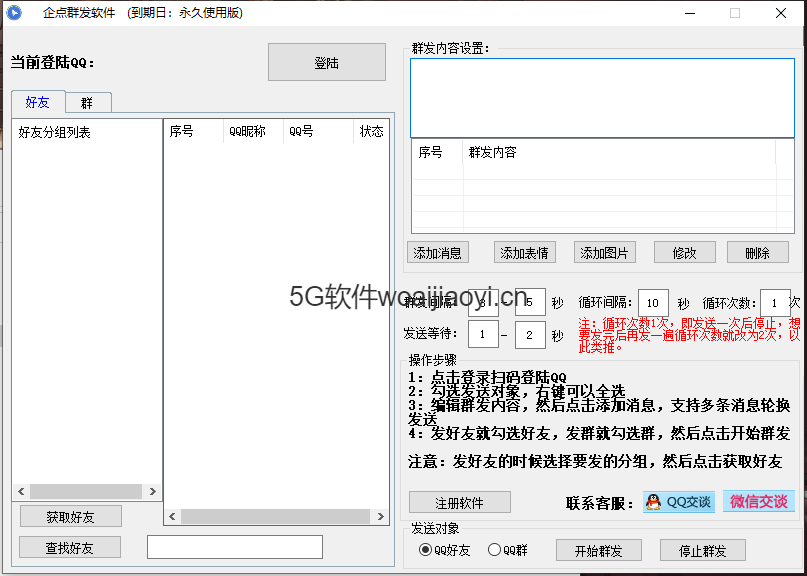Focus the 发送等待 minimum field showing 1
807x576 pixels.
[x=483, y=335]
